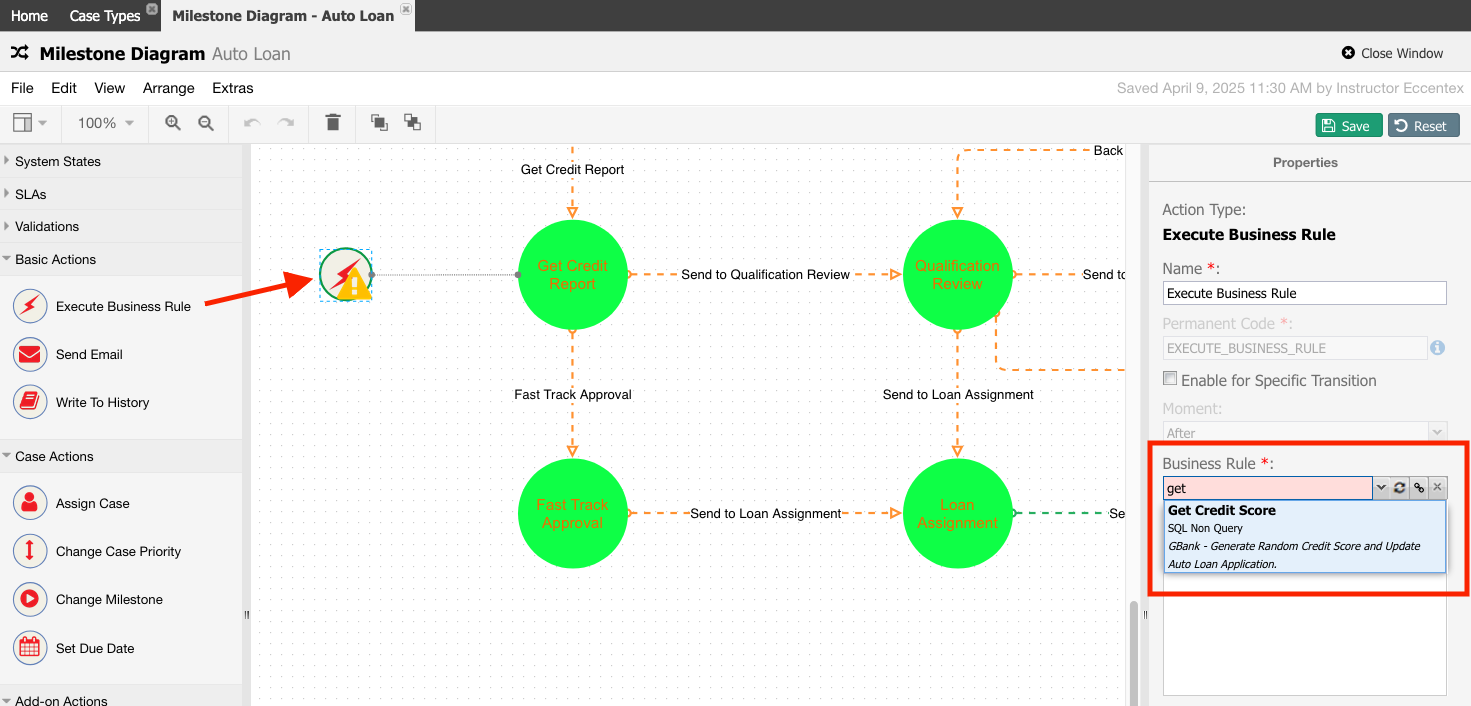Click the info icon beside Permanent Code
Image resolution: width=1471 pixels, height=706 pixels.
pyautogui.click(x=1437, y=348)
